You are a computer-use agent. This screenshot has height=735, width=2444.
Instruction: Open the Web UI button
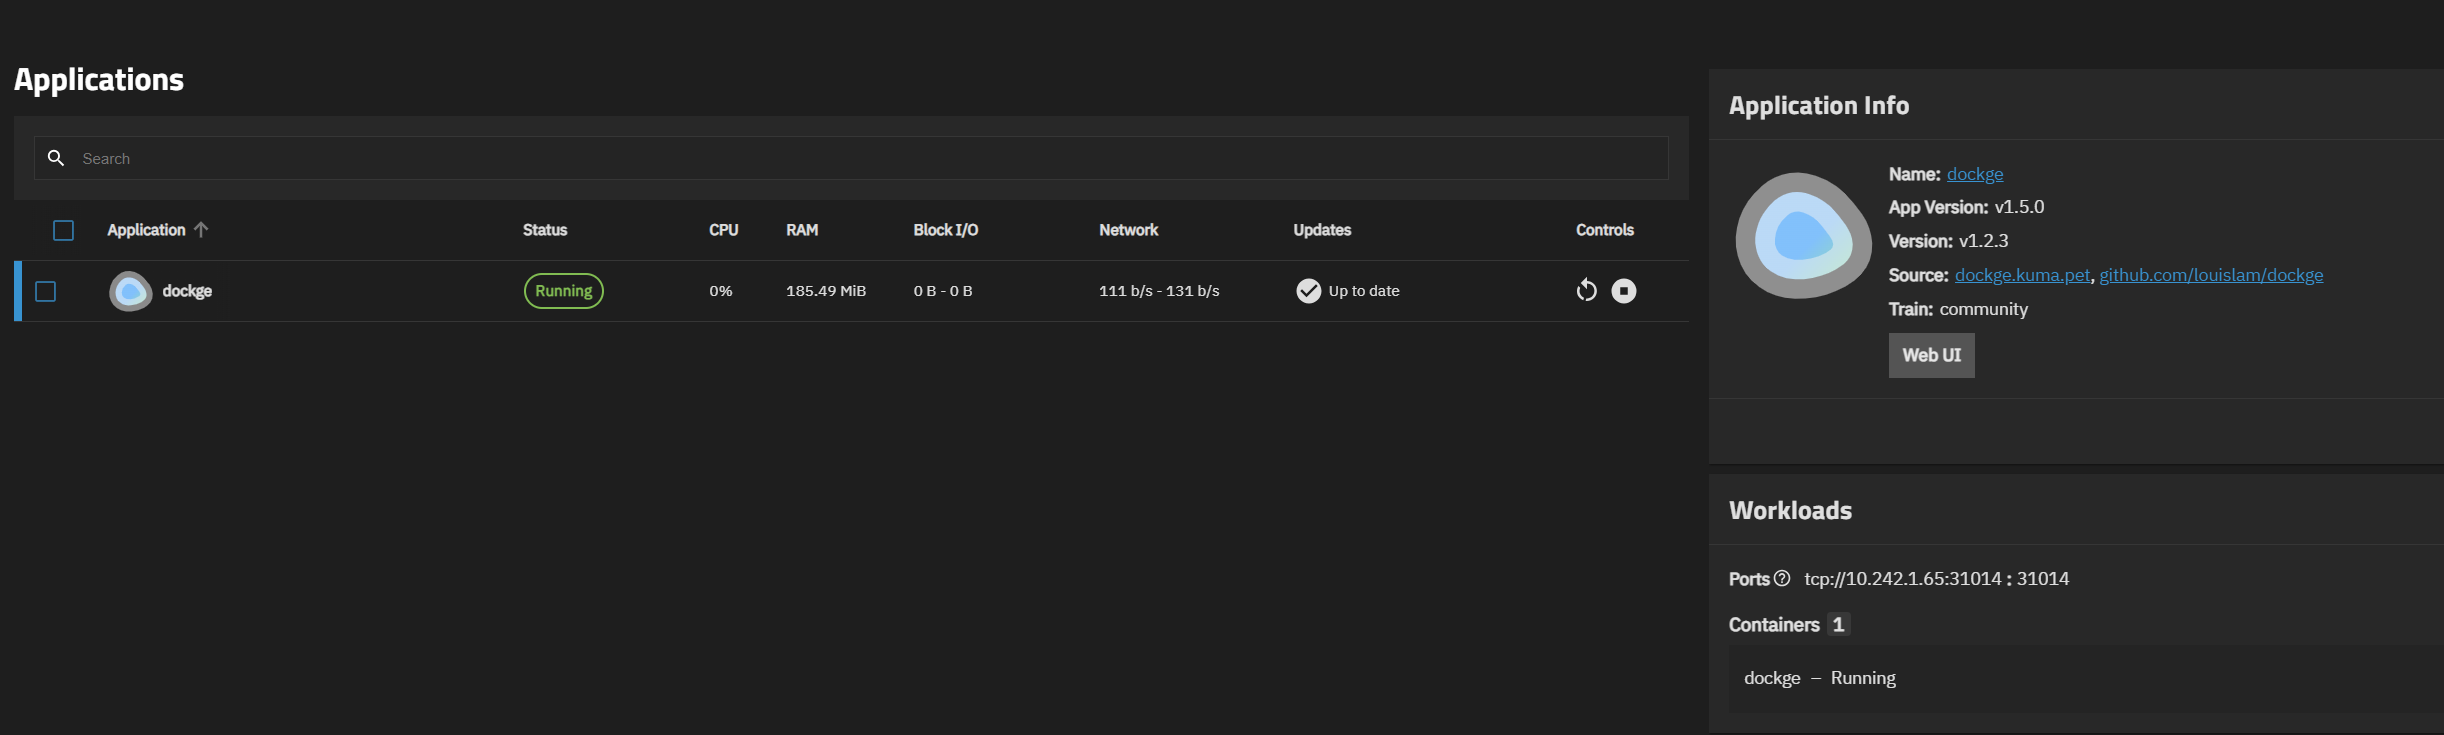1931,355
